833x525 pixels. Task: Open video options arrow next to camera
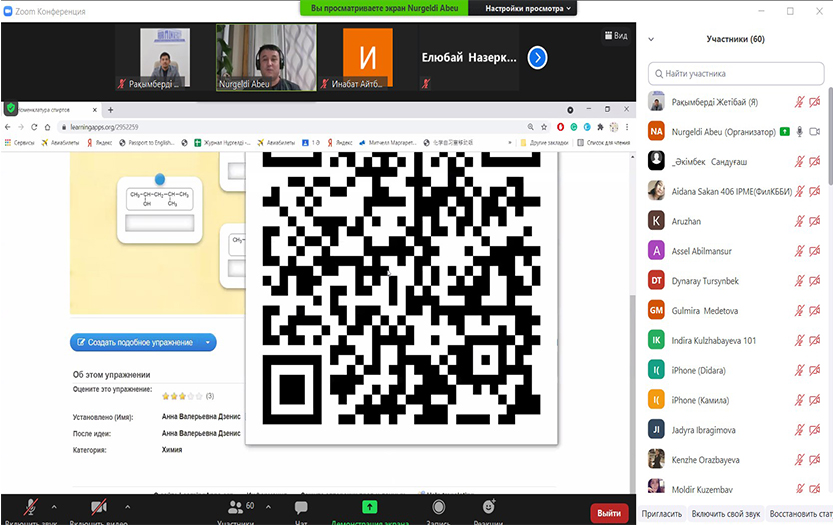coord(128,507)
